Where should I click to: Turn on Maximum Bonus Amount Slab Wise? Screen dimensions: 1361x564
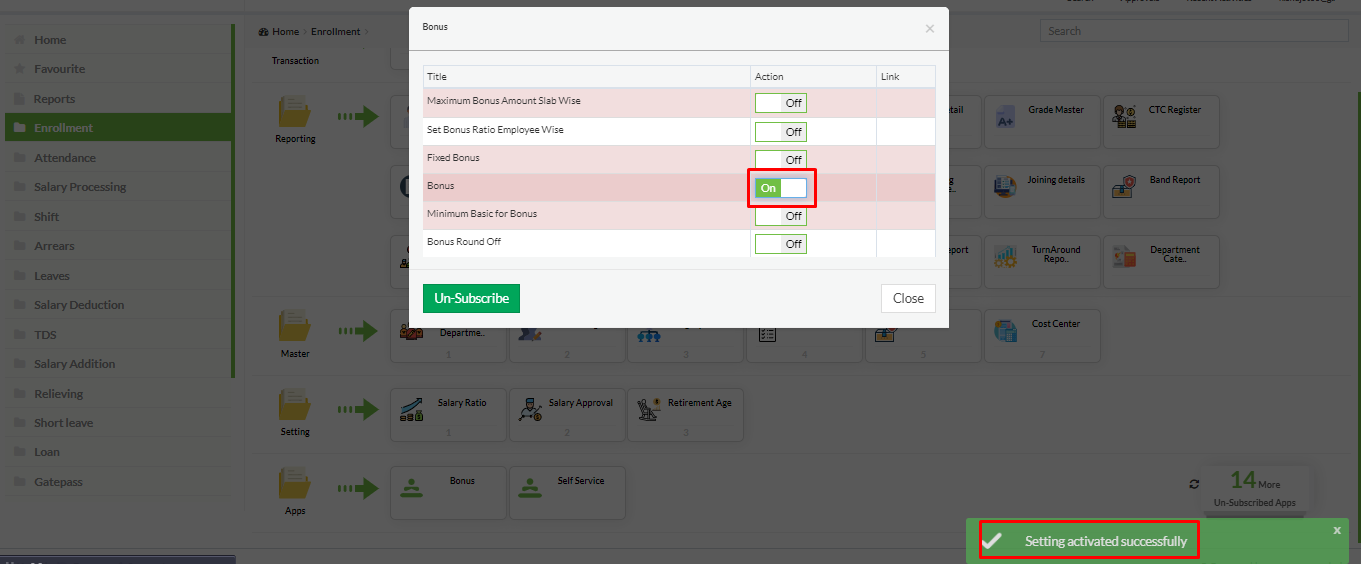[x=781, y=103]
